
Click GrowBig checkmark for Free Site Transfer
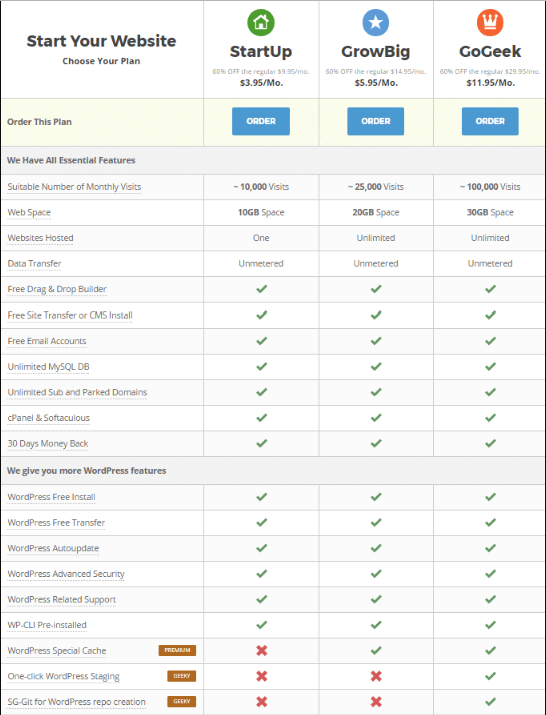point(376,315)
